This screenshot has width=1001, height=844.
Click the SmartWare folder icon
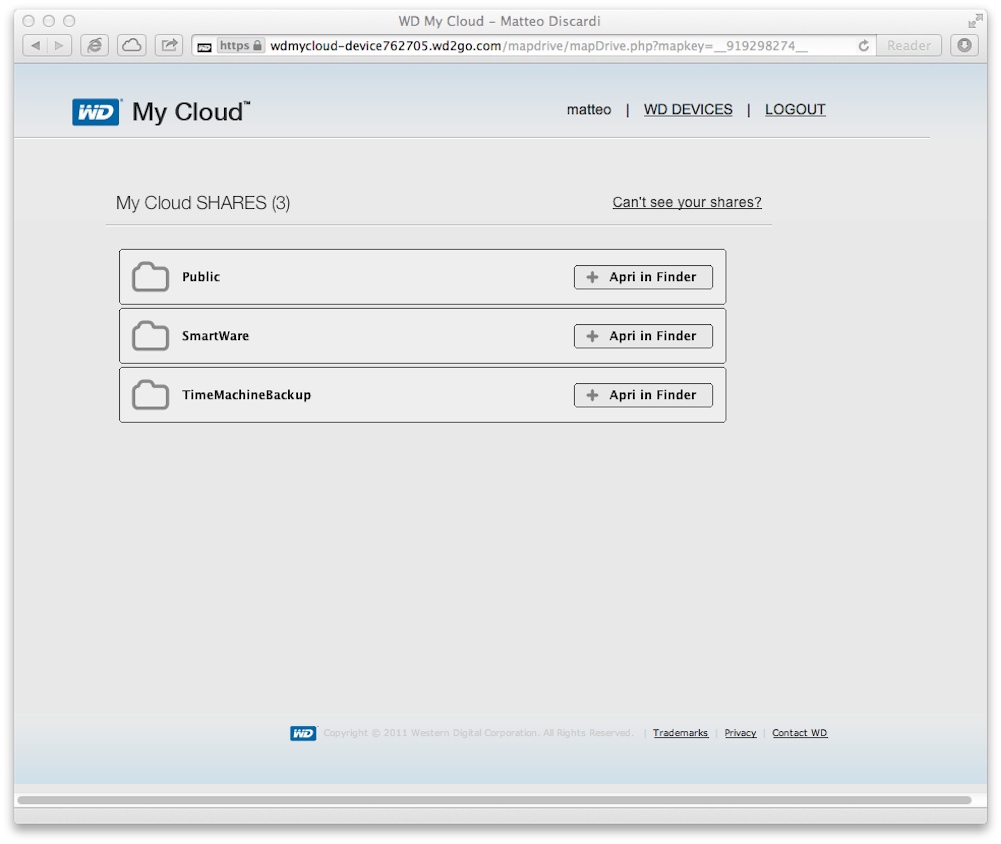click(x=151, y=336)
